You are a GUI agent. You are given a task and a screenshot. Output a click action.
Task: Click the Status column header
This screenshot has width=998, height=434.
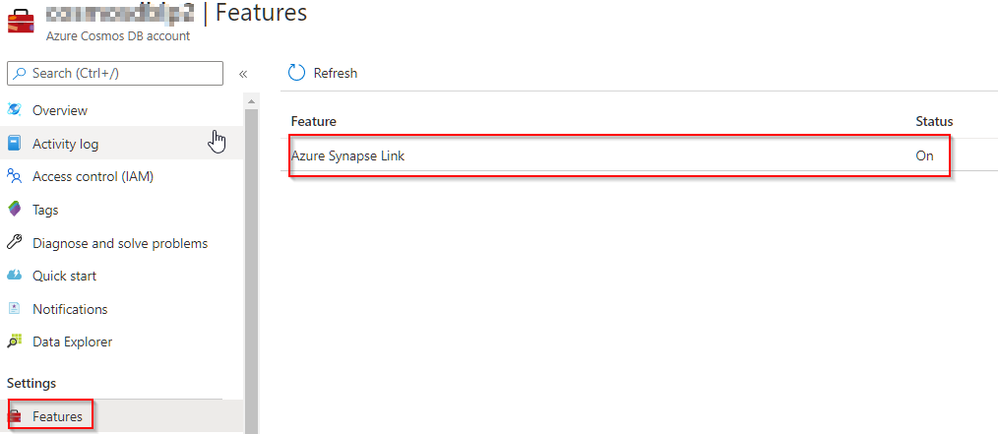coord(934,121)
